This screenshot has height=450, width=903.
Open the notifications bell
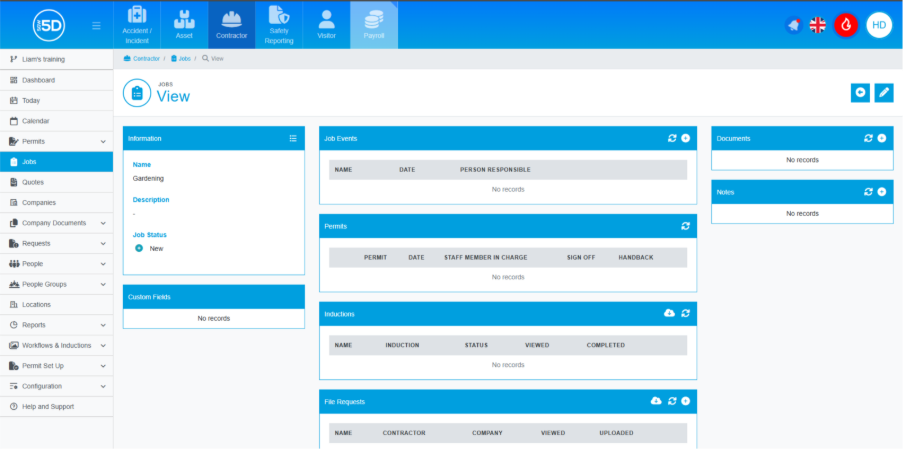pos(794,25)
